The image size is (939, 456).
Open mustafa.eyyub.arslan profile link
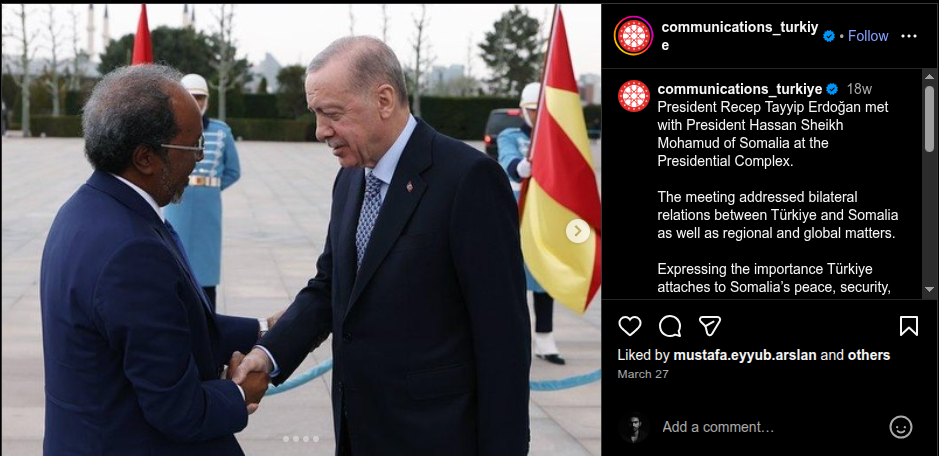[x=745, y=355]
